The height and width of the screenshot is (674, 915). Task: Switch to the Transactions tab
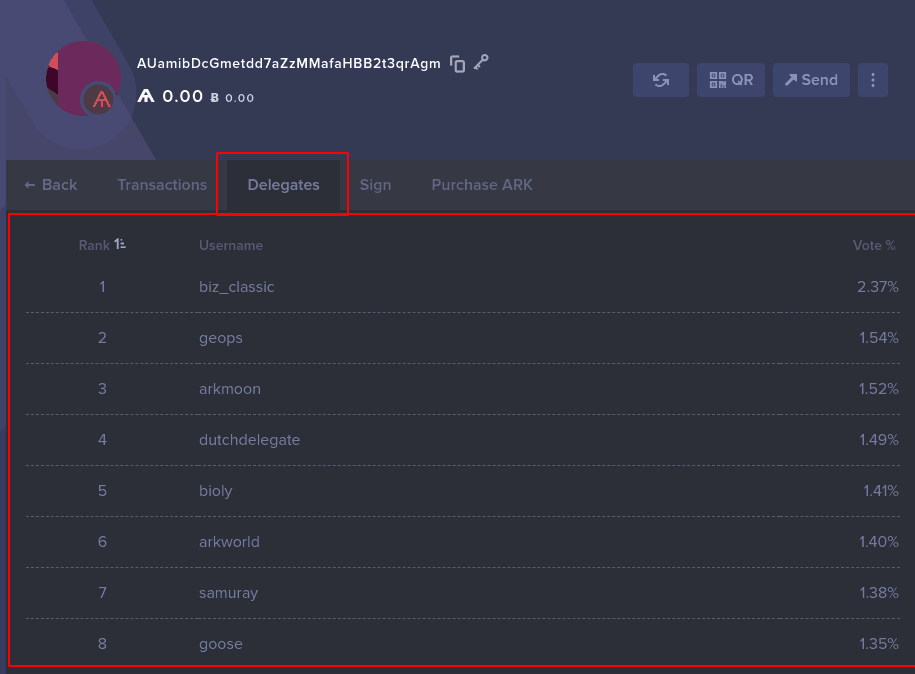coord(162,185)
